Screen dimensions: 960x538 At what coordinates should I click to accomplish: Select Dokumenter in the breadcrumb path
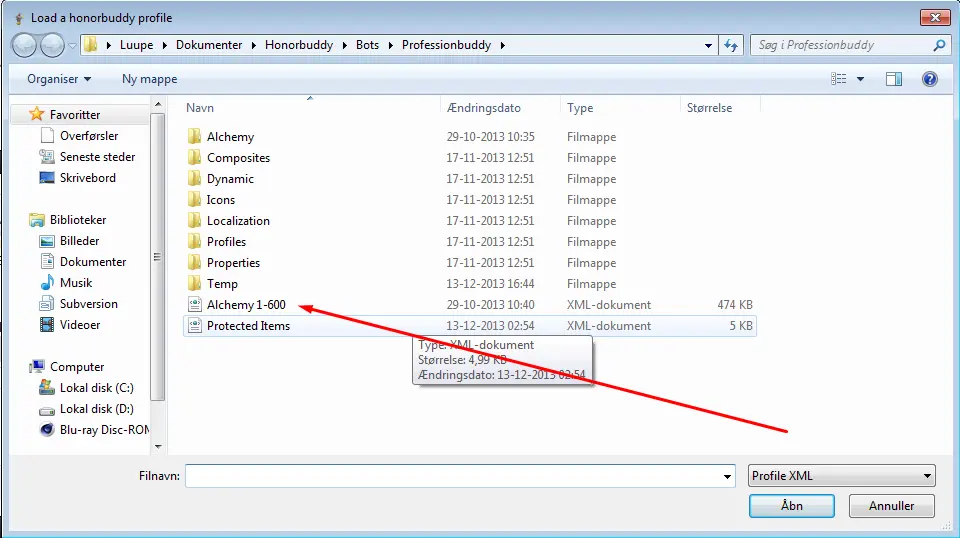point(209,45)
